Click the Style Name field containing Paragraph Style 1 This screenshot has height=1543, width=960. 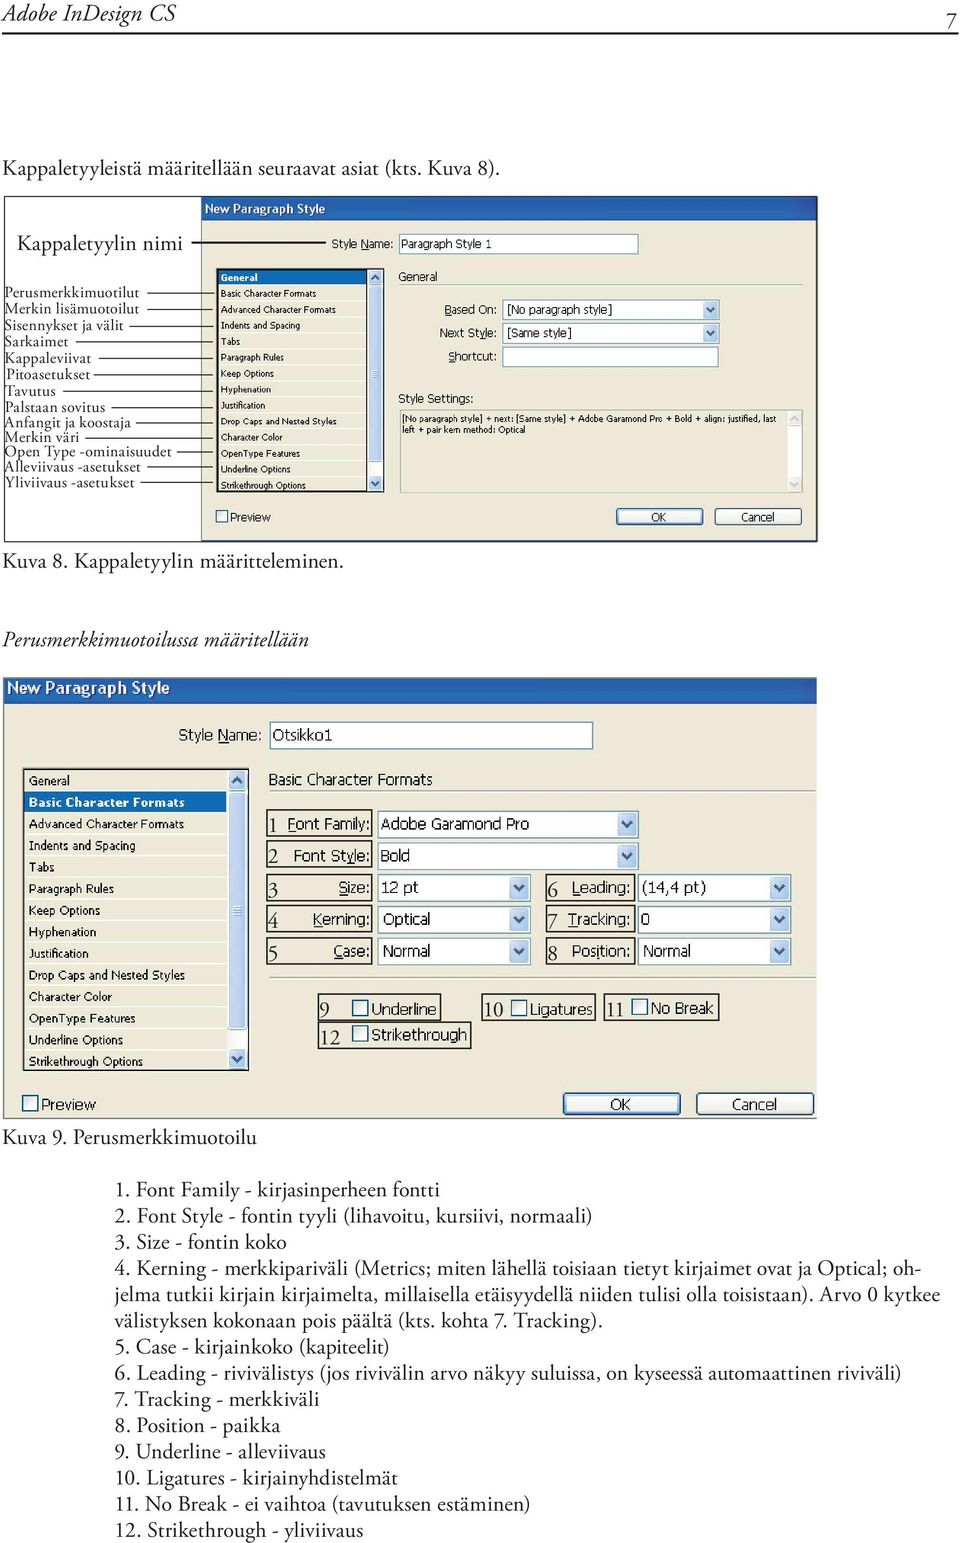click(518, 244)
